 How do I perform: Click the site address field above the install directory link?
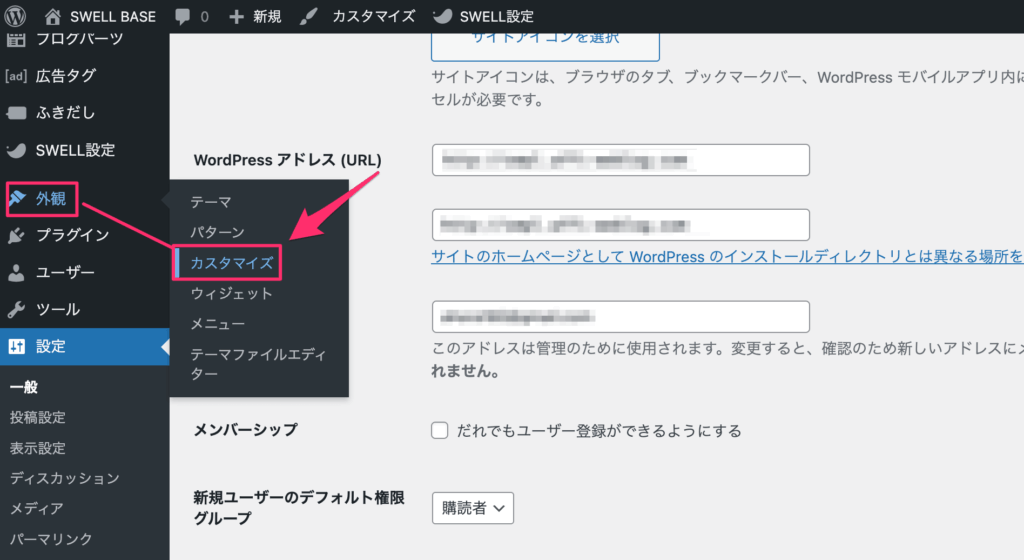620,225
